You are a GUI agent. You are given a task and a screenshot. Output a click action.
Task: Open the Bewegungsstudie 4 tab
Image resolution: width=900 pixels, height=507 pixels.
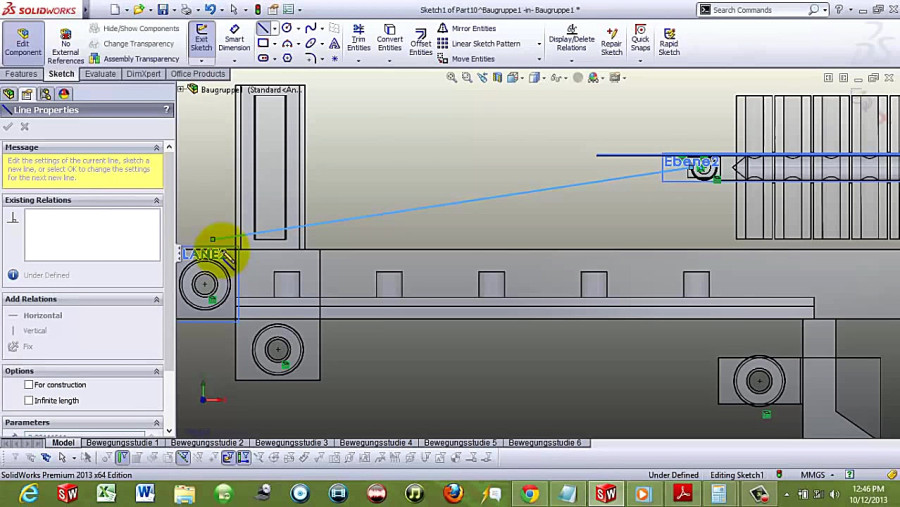(376, 443)
